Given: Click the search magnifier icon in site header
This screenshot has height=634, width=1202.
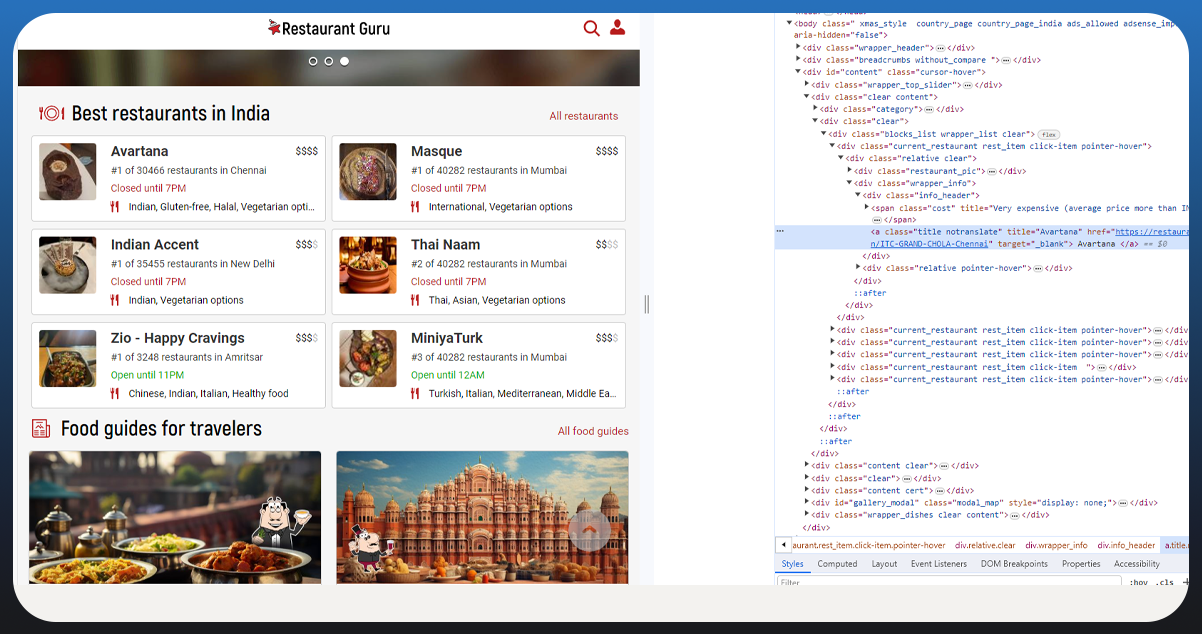Looking at the screenshot, I should 591,28.
